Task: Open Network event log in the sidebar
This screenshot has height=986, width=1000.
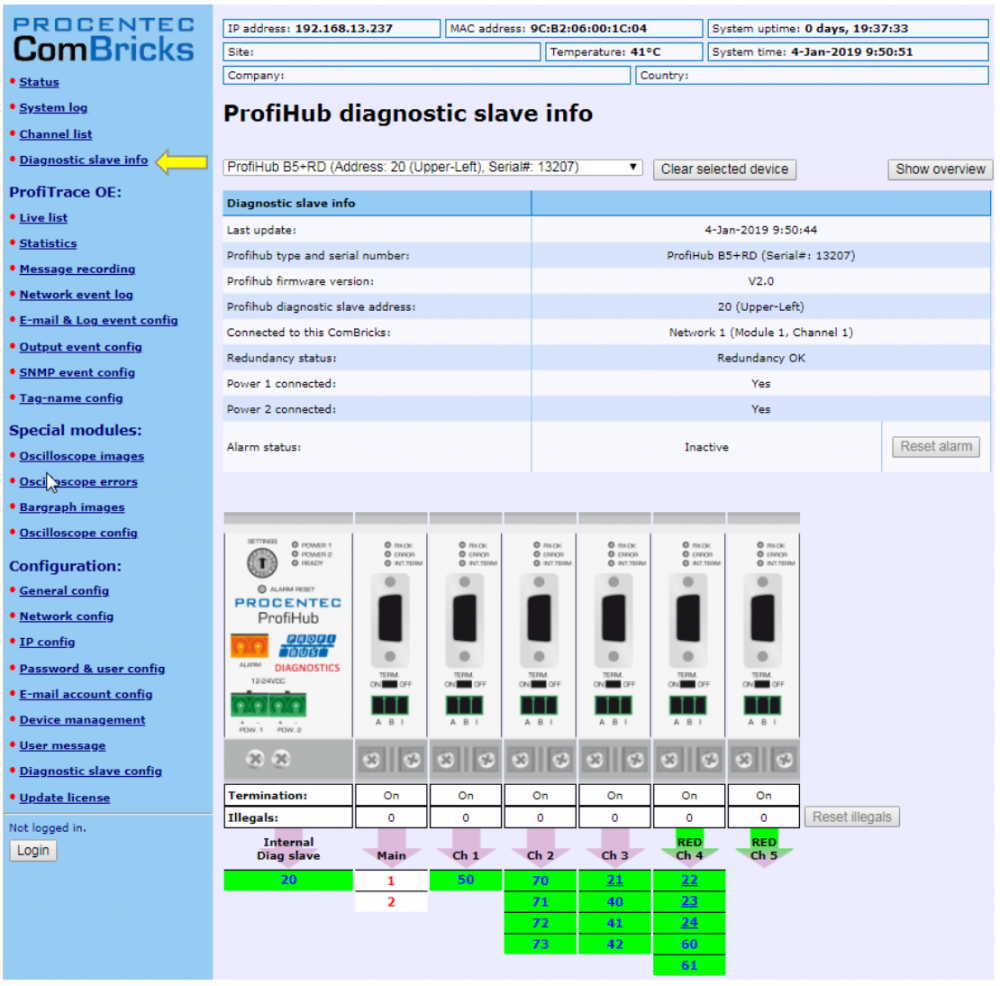Action: 76,294
